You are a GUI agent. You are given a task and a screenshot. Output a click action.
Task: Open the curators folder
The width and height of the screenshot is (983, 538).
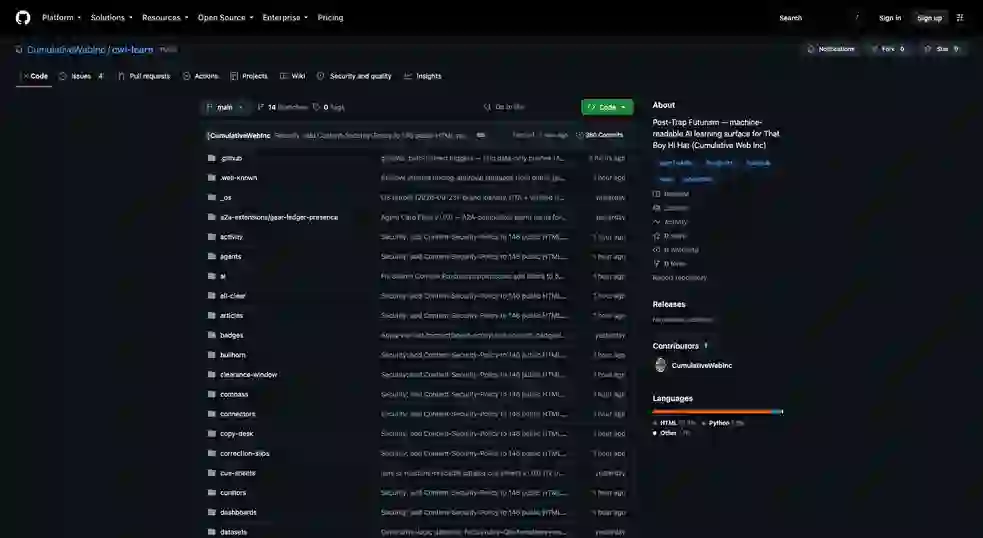coord(233,493)
